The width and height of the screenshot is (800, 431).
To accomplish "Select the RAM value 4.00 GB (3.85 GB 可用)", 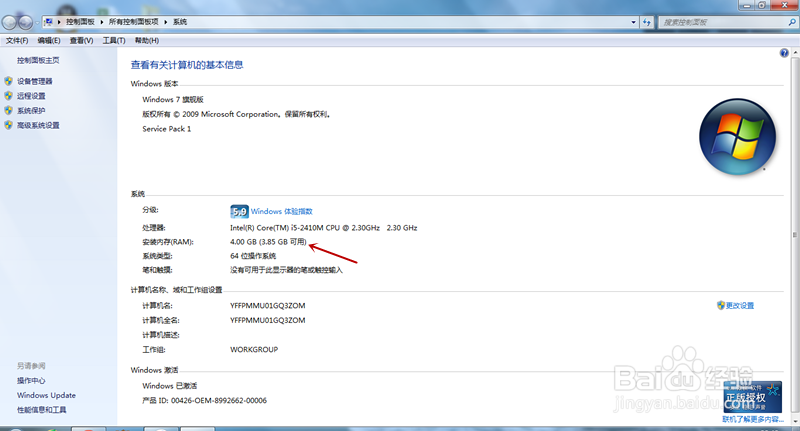I will tap(268, 242).
